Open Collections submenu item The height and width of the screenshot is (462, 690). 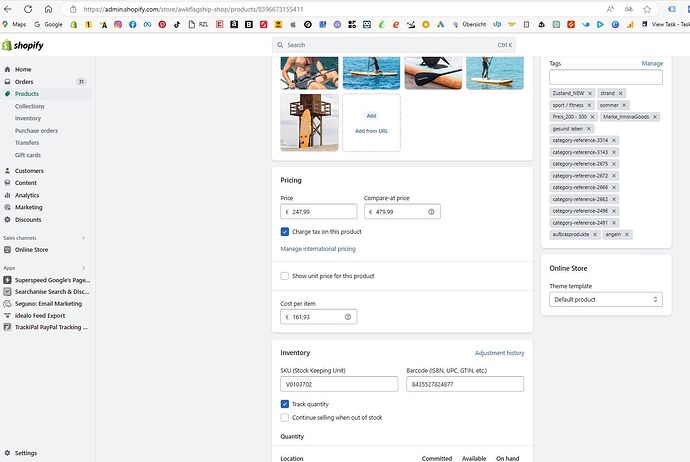click(29, 106)
